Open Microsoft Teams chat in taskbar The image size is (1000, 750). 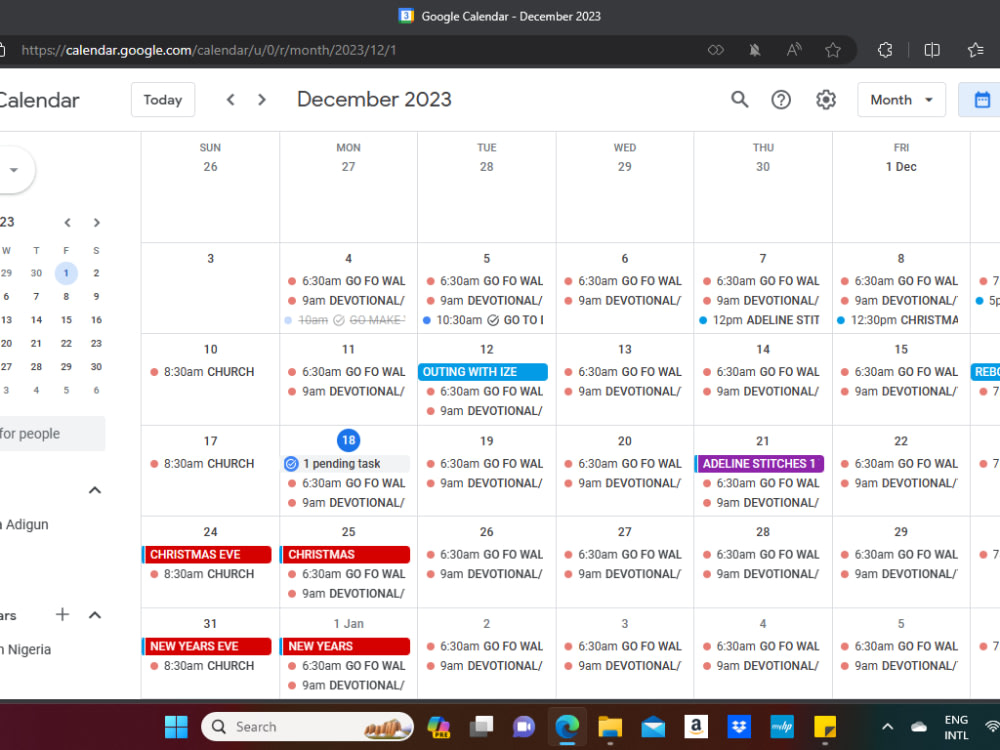pyautogui.click(x=524, y=726)
